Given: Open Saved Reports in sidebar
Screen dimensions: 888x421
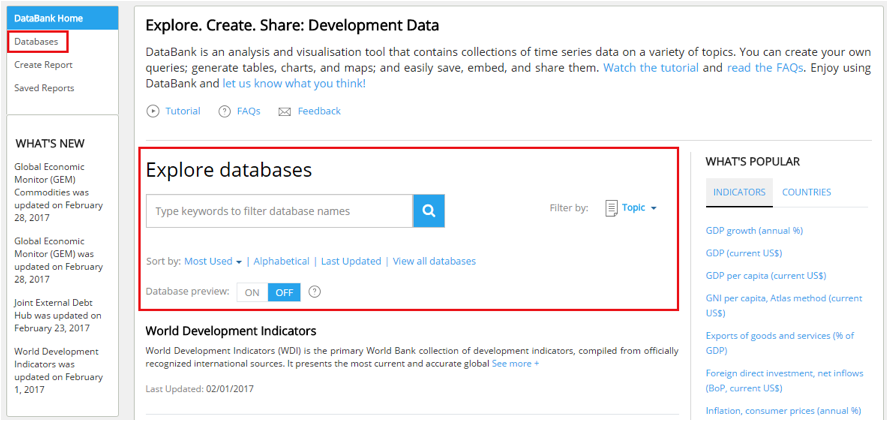Looking at the screenshot, I should (44, 88).
